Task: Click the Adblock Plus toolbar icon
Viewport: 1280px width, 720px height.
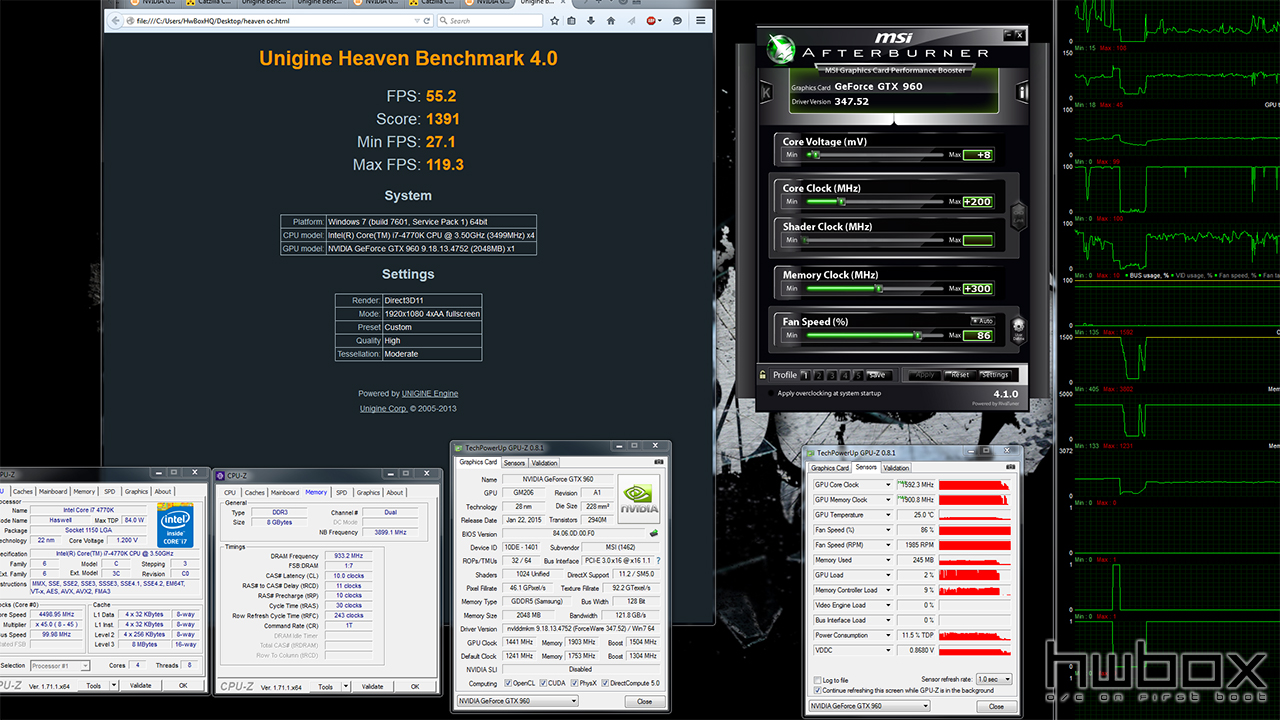Action: (653, 20)
